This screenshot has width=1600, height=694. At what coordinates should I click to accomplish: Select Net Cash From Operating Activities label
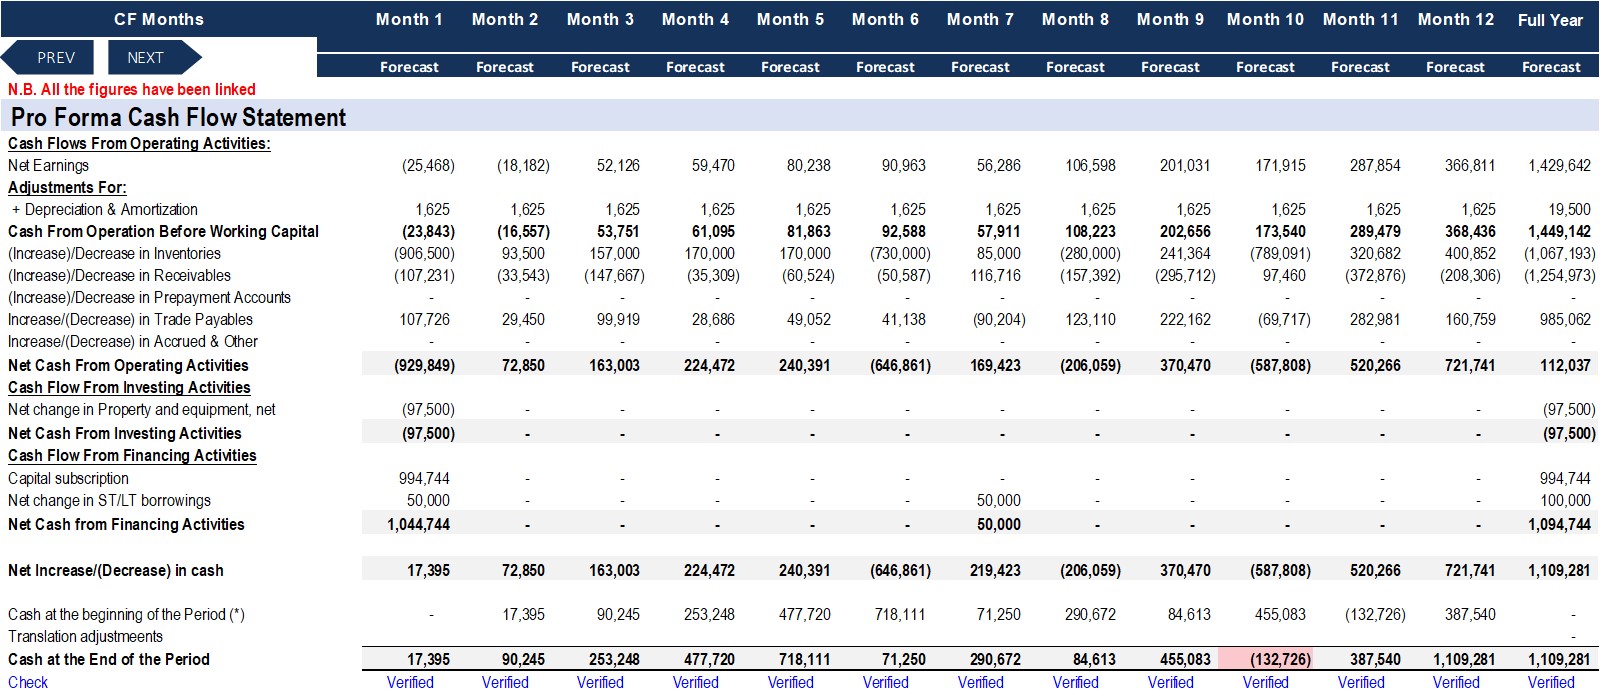tap(128, 365)
